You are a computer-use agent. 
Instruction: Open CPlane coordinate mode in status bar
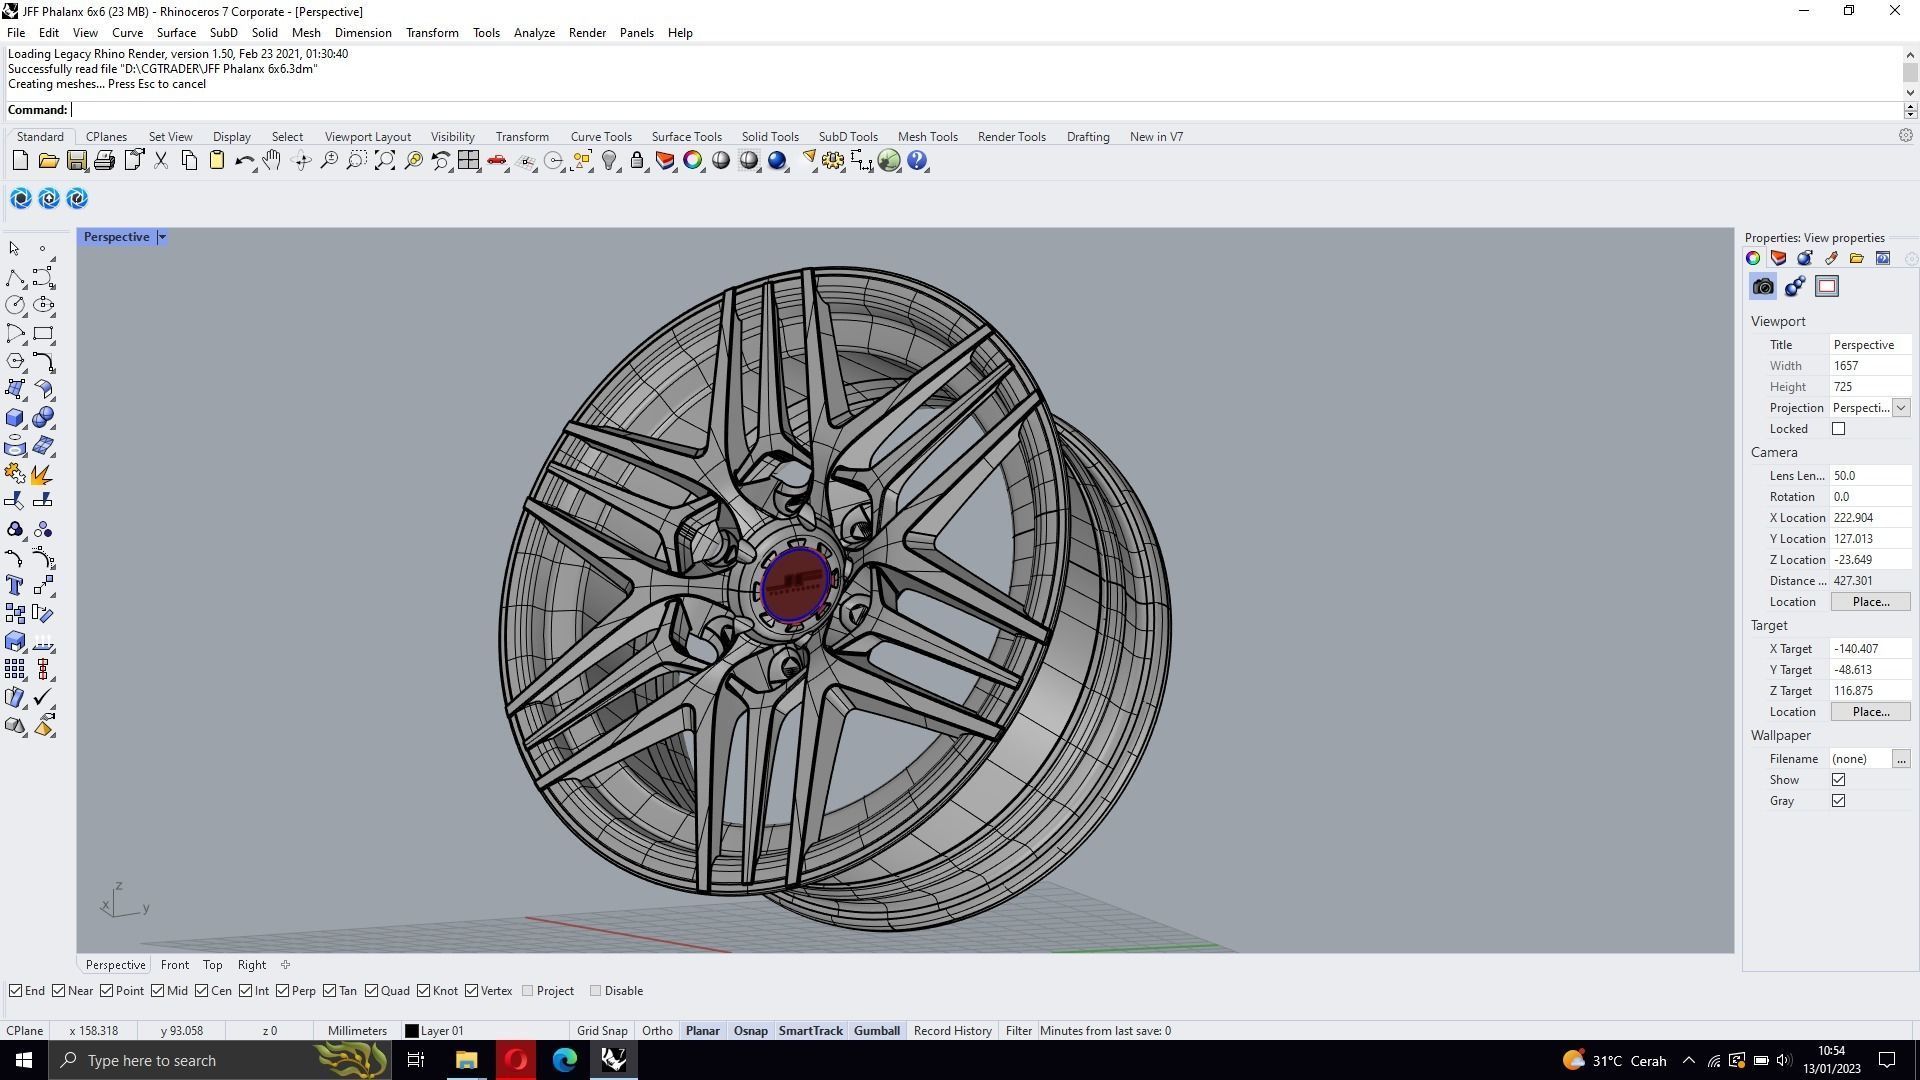coord(25,1031)
